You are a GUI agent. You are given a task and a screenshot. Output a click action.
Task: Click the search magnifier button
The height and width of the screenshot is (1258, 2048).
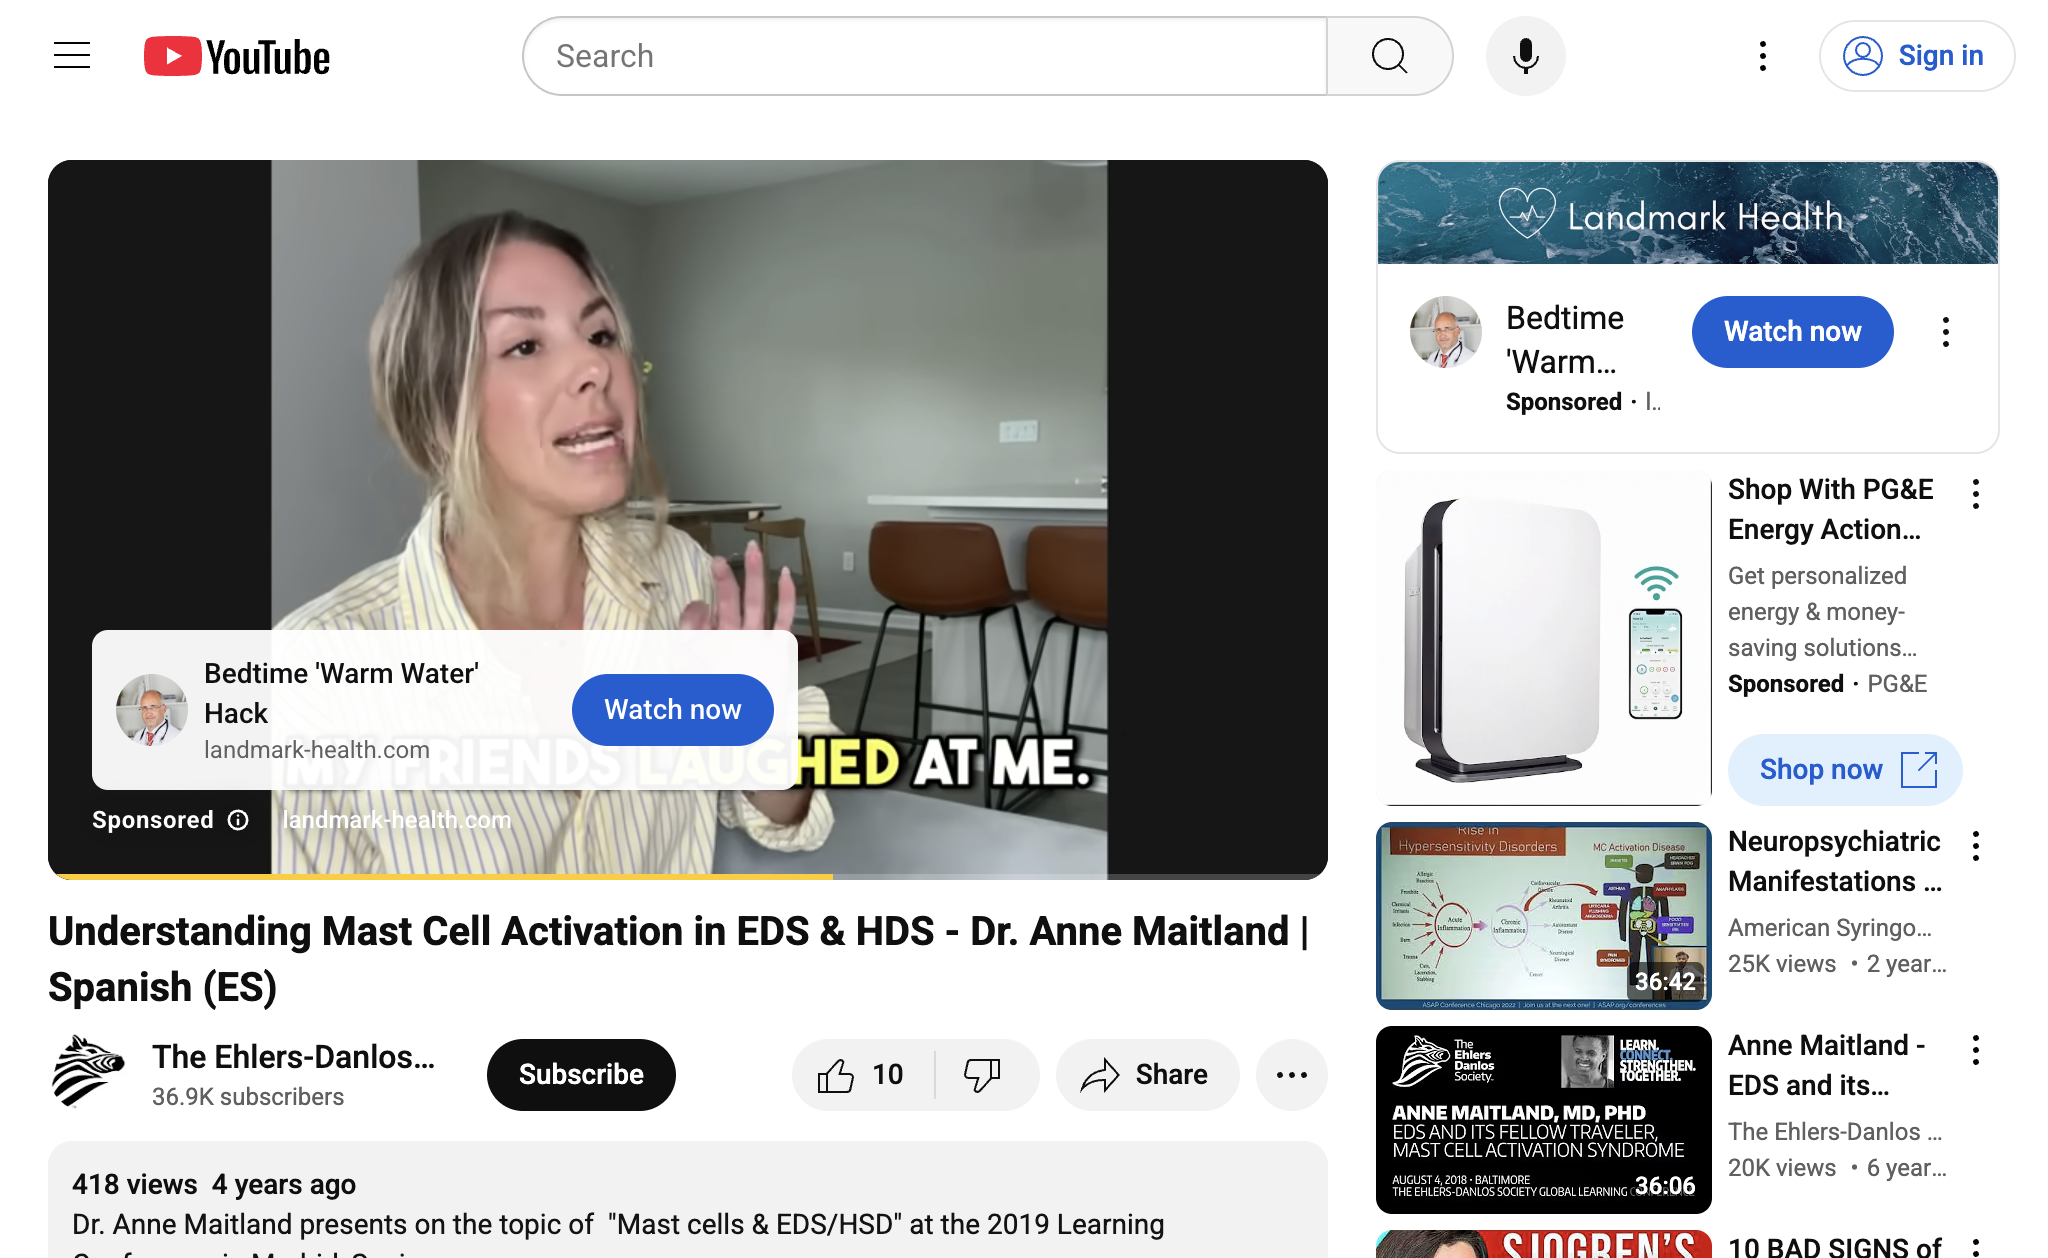[x=1389, y=56]
